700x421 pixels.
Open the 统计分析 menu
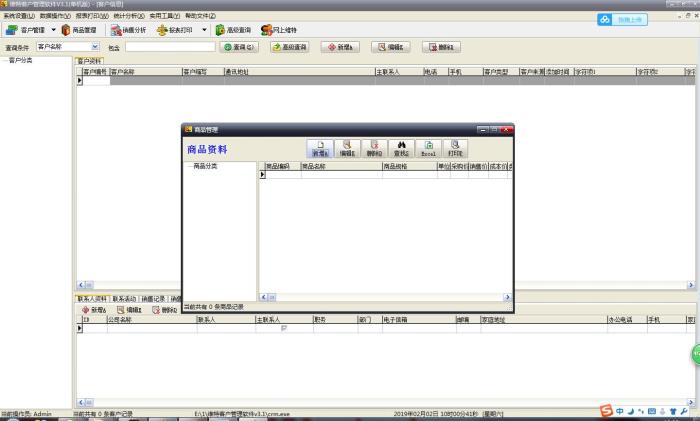click(128, 16)
